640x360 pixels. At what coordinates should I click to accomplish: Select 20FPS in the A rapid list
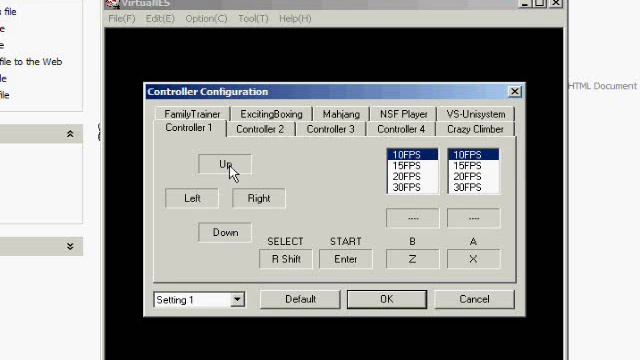click(473, 176)
